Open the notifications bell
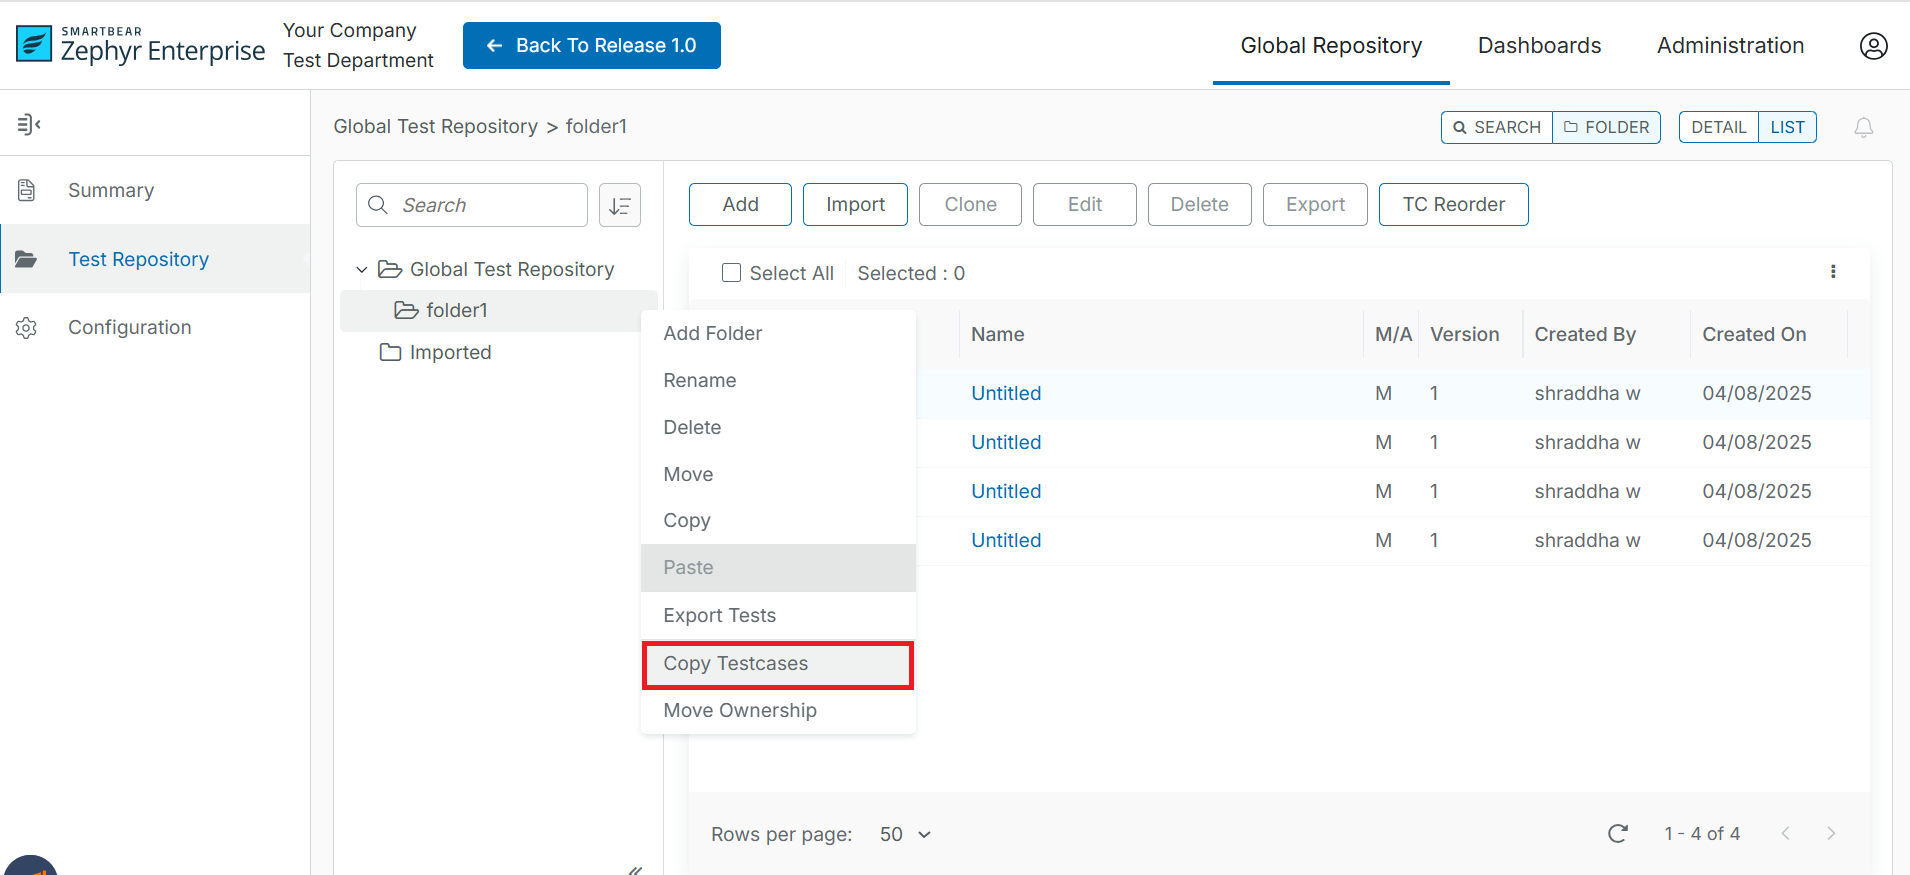Viewport: 1910px width, 875px height. (1863, 127)
